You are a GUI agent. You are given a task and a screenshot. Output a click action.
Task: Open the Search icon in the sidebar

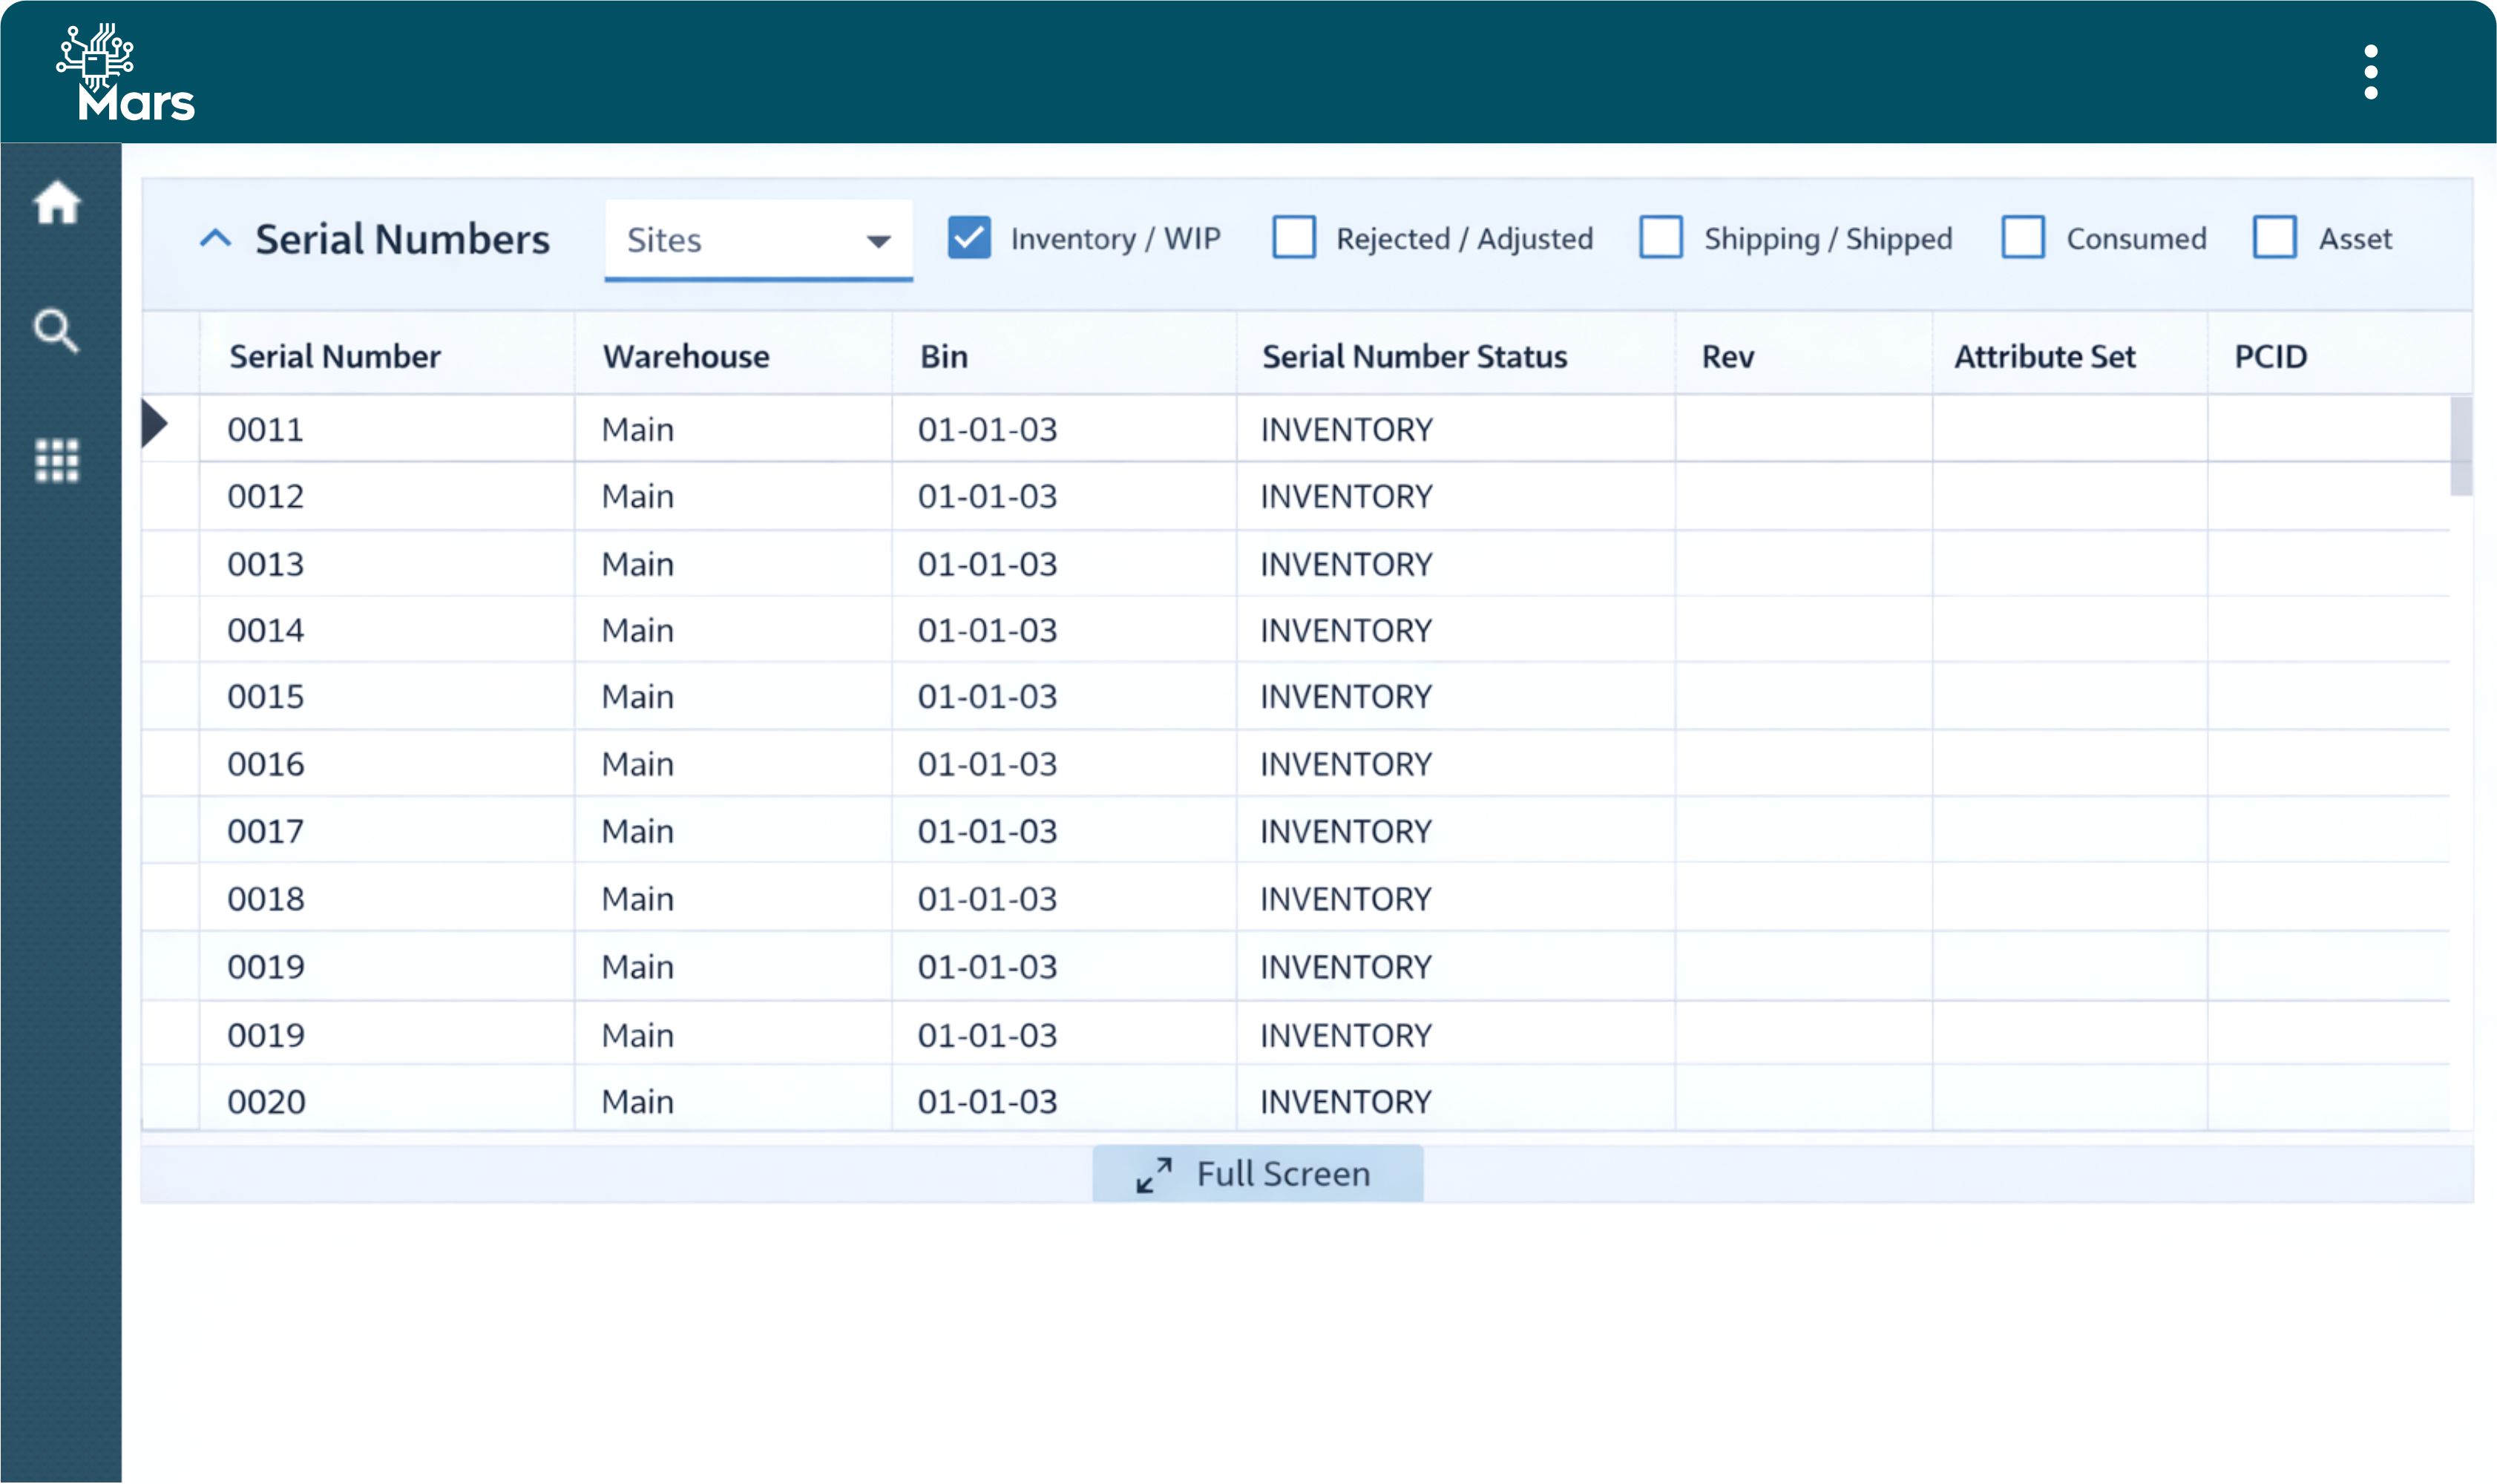pyautogui.click(x=57, y=331)
